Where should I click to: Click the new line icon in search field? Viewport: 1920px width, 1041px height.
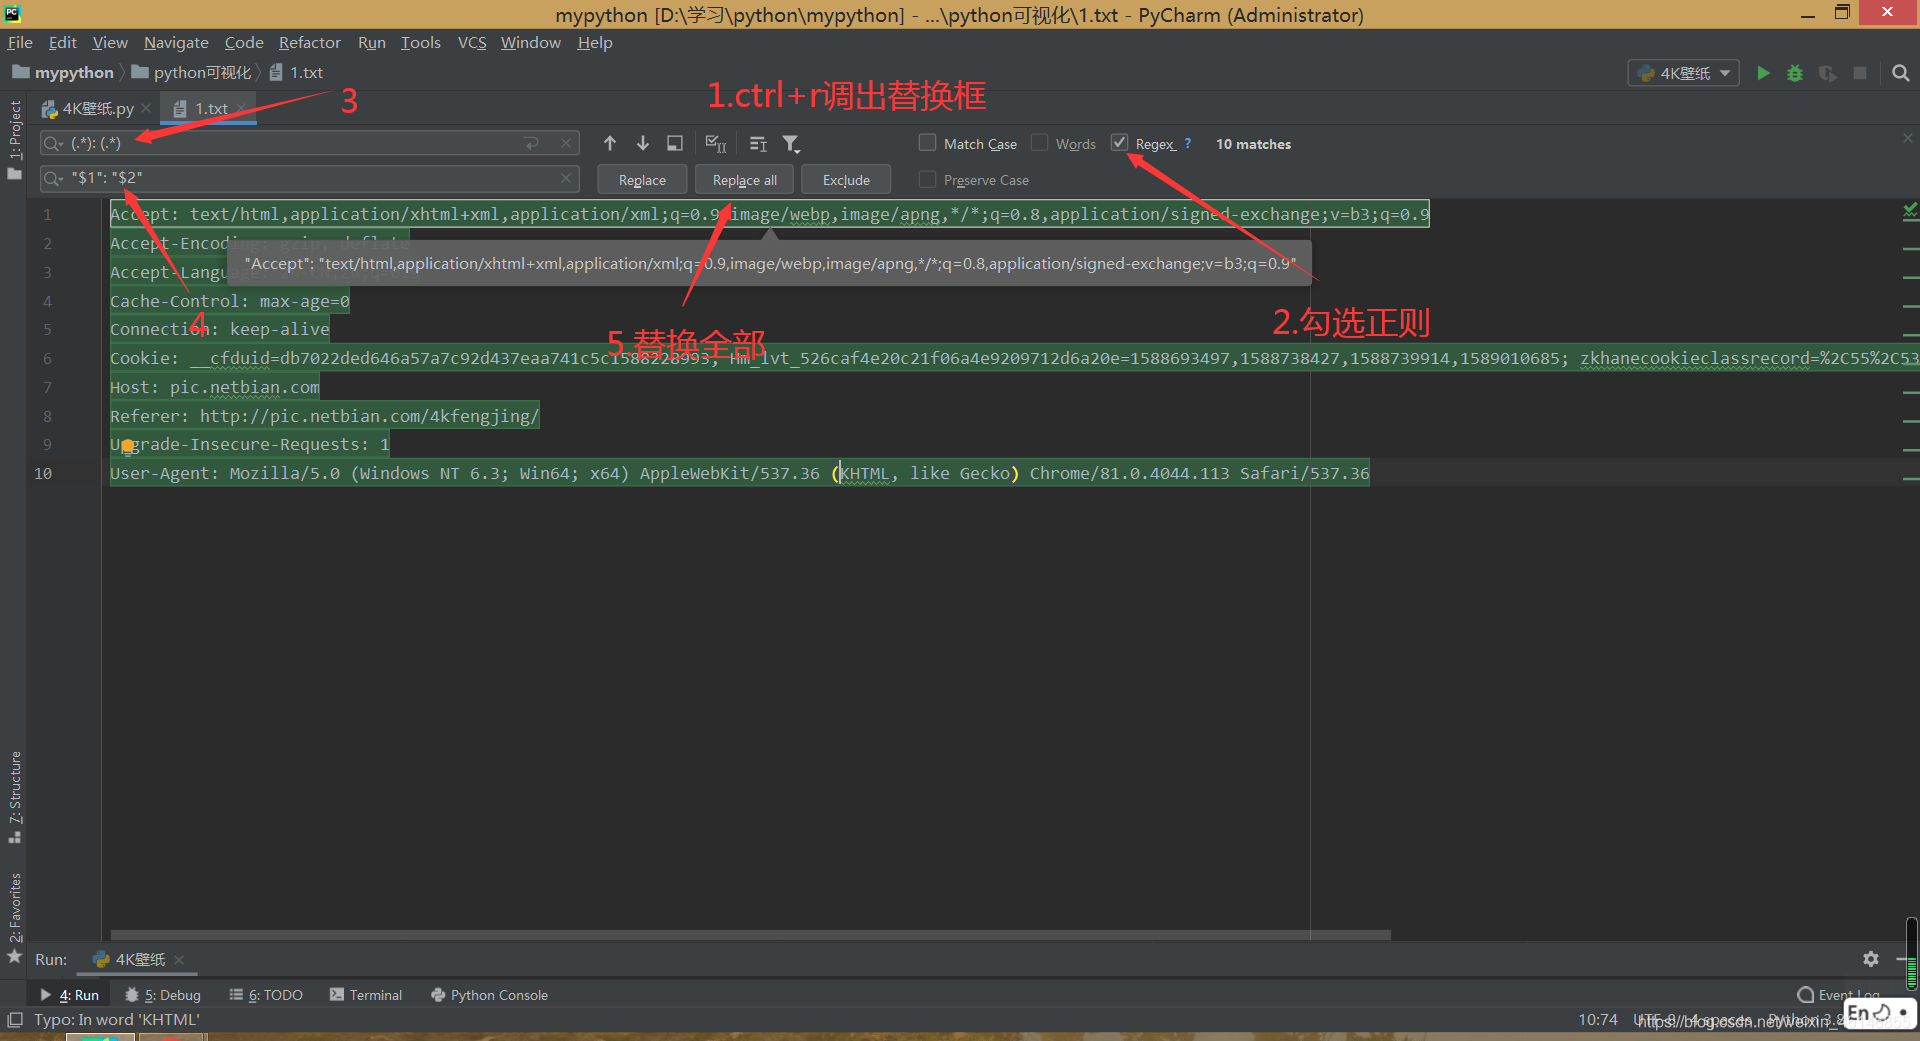[x=532, y=143]
